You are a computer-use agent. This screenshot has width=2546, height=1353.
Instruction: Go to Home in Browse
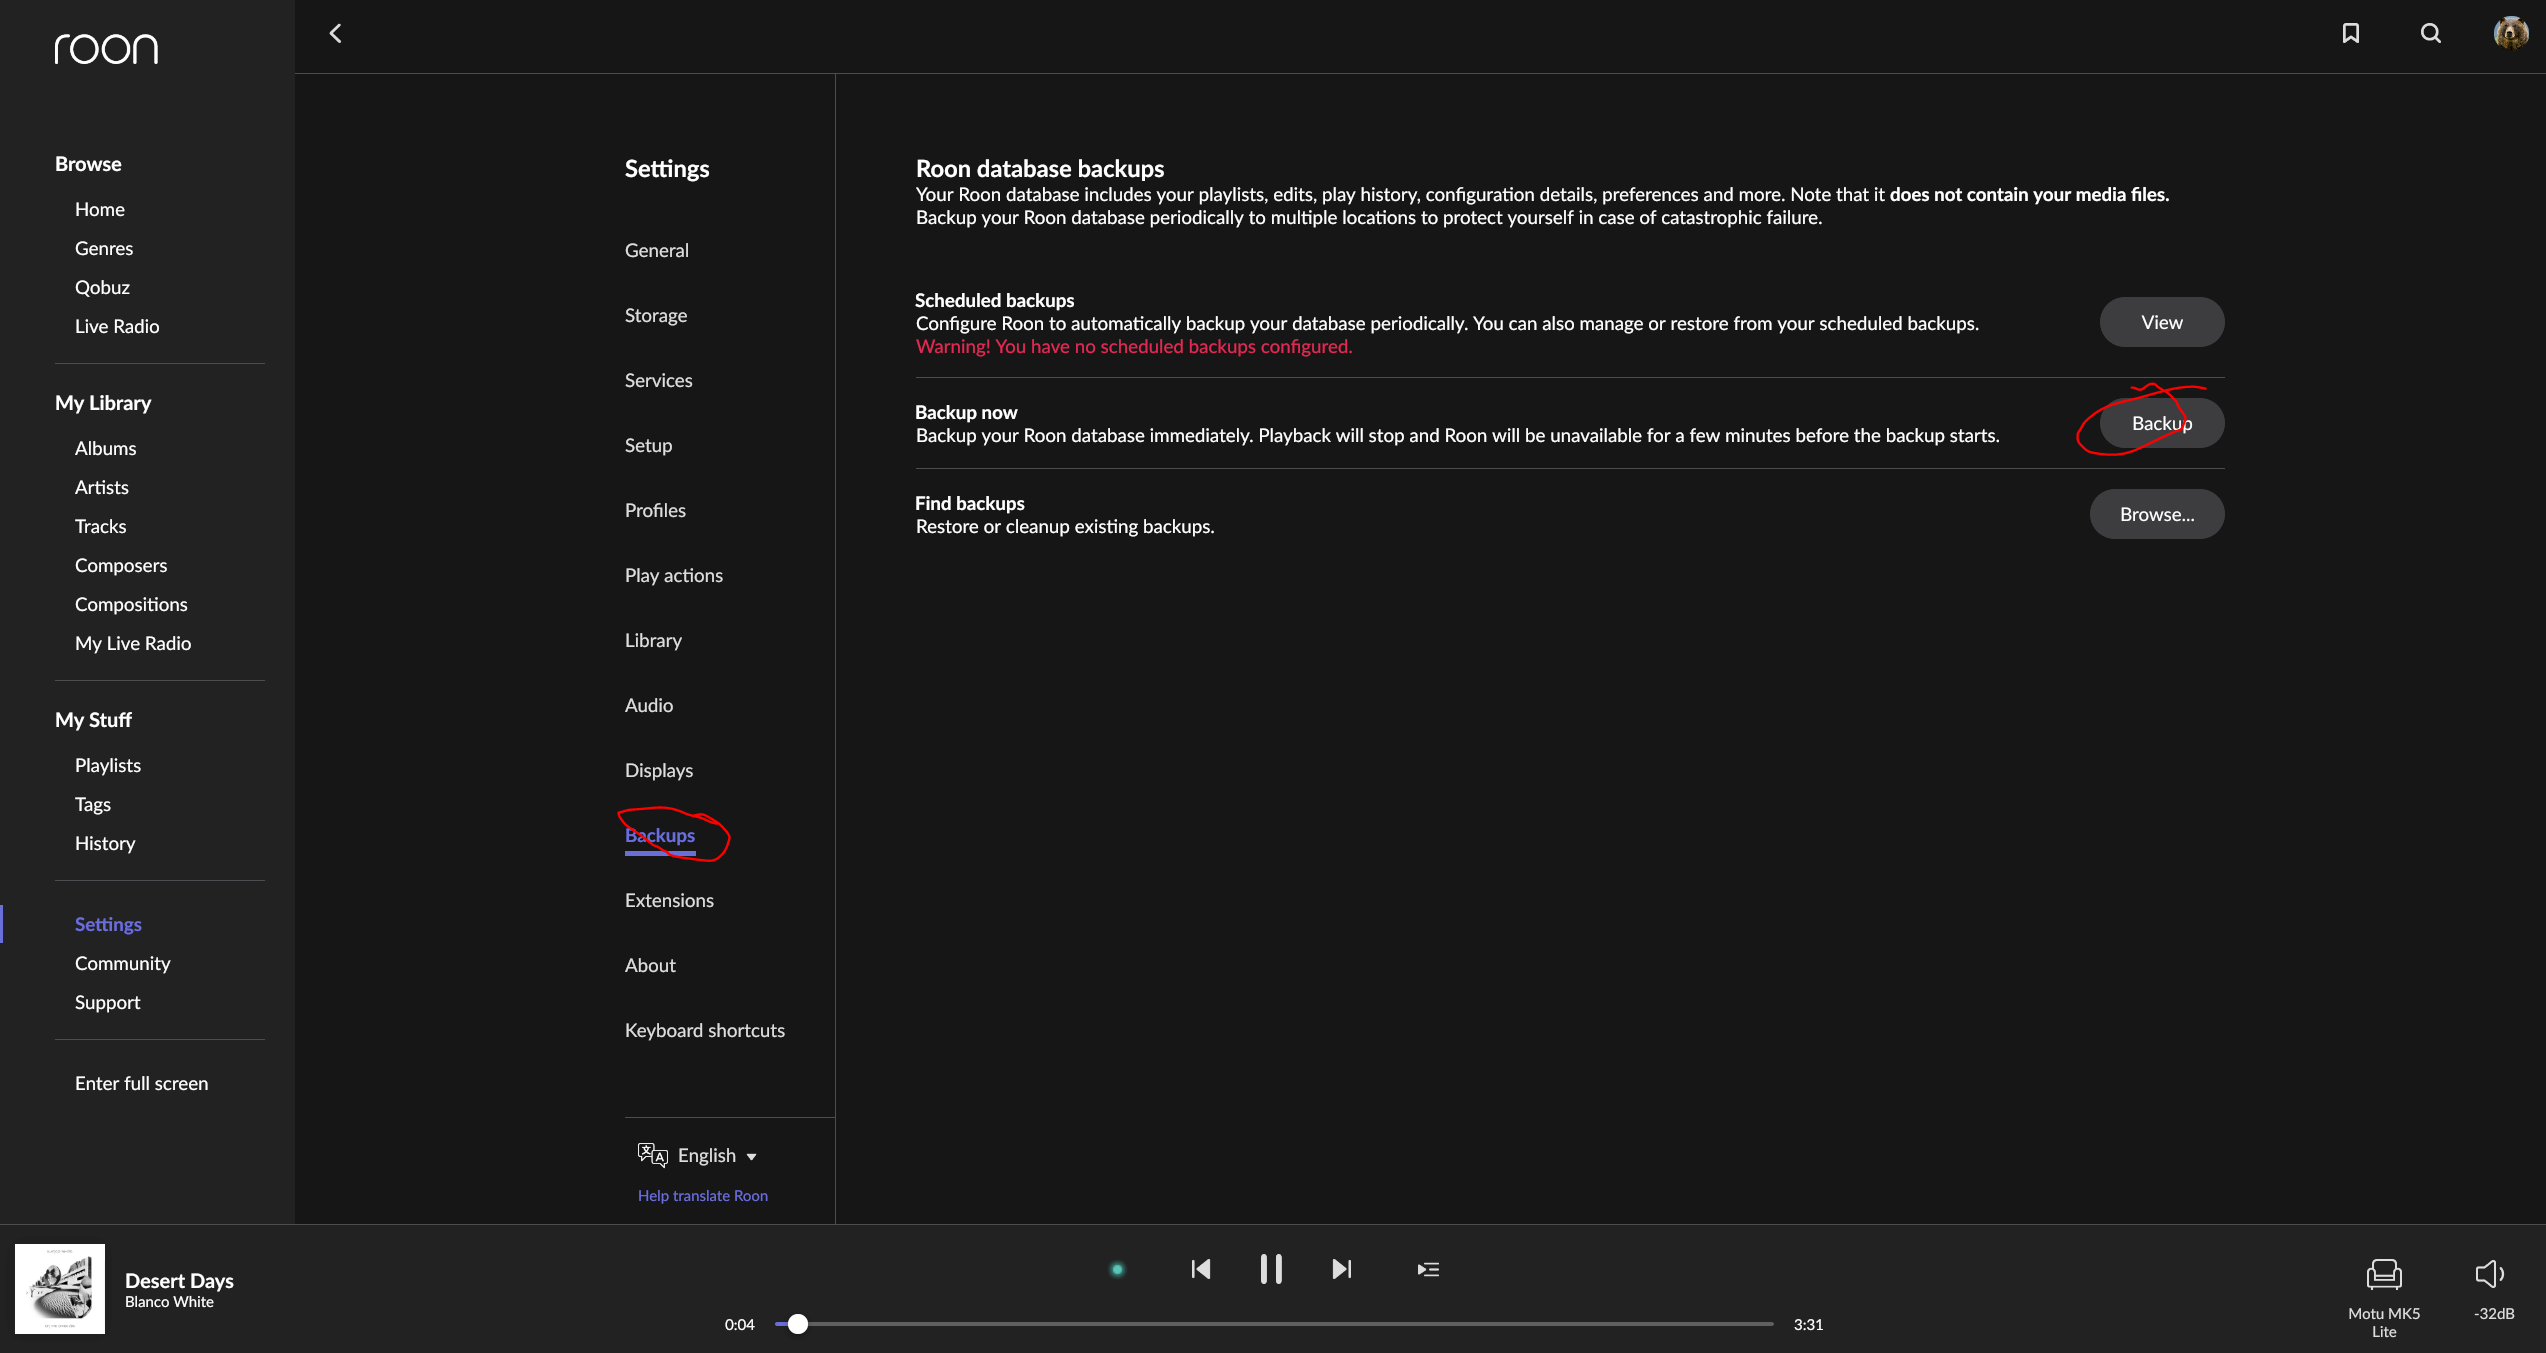(100, 209)
